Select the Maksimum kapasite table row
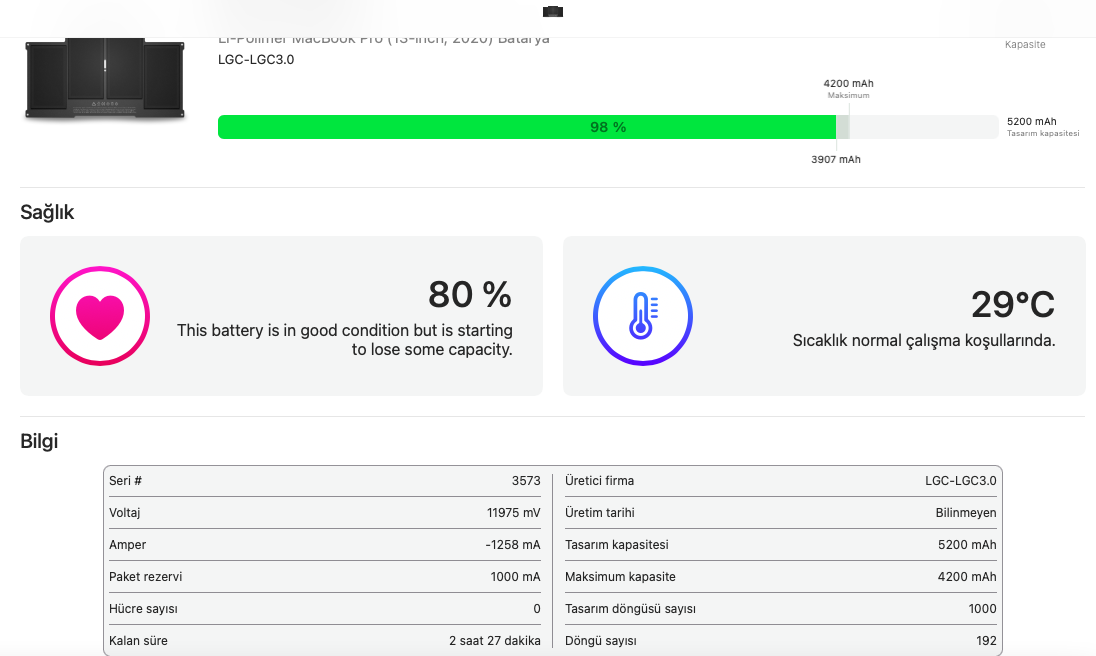The width and height of the screenshot is (1096, 656). [x=780, y=577]
